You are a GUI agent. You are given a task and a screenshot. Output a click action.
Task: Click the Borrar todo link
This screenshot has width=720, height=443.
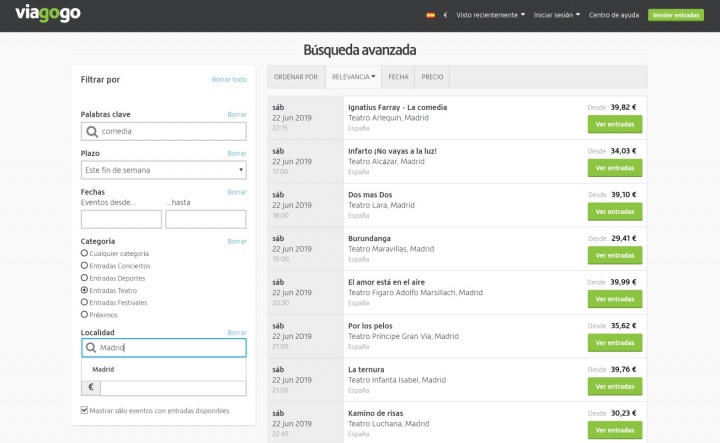(x=229, y=79)
